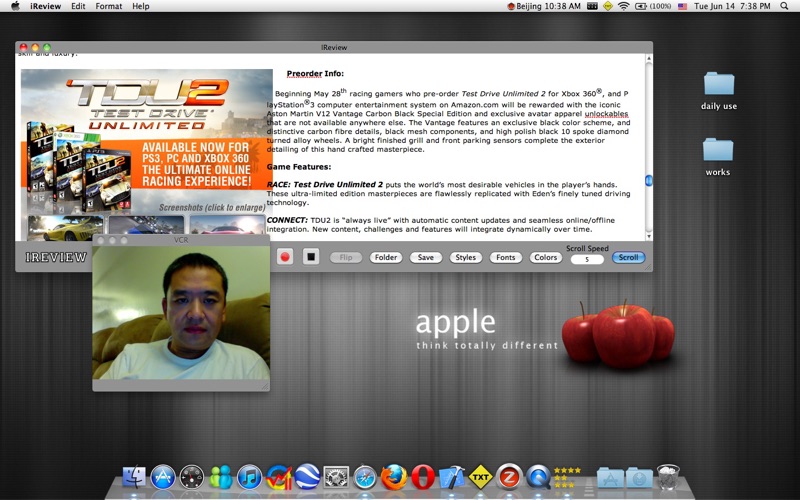Launch Opera from the dock
Viewport: 800px width, 500px height.
(423, 477)
